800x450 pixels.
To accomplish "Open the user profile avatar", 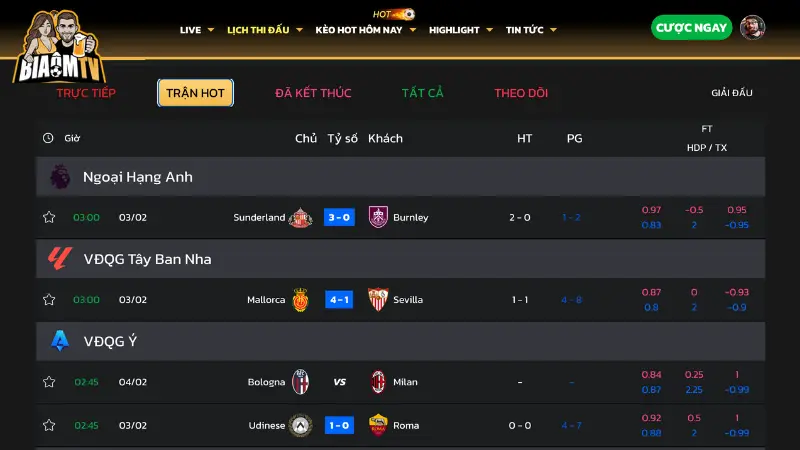I will (x=752, y=28).
